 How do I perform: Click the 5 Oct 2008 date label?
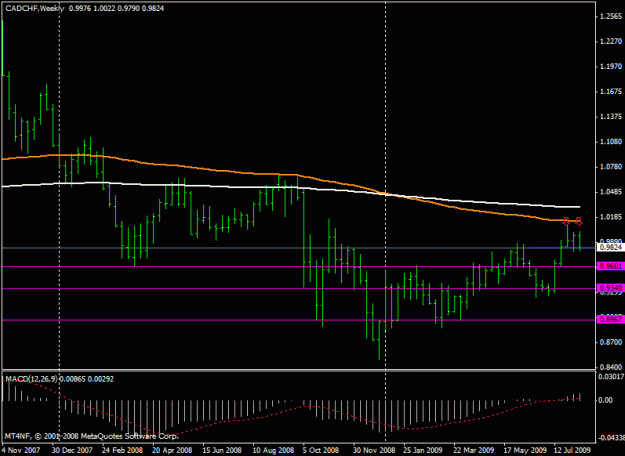coord(322,450)
